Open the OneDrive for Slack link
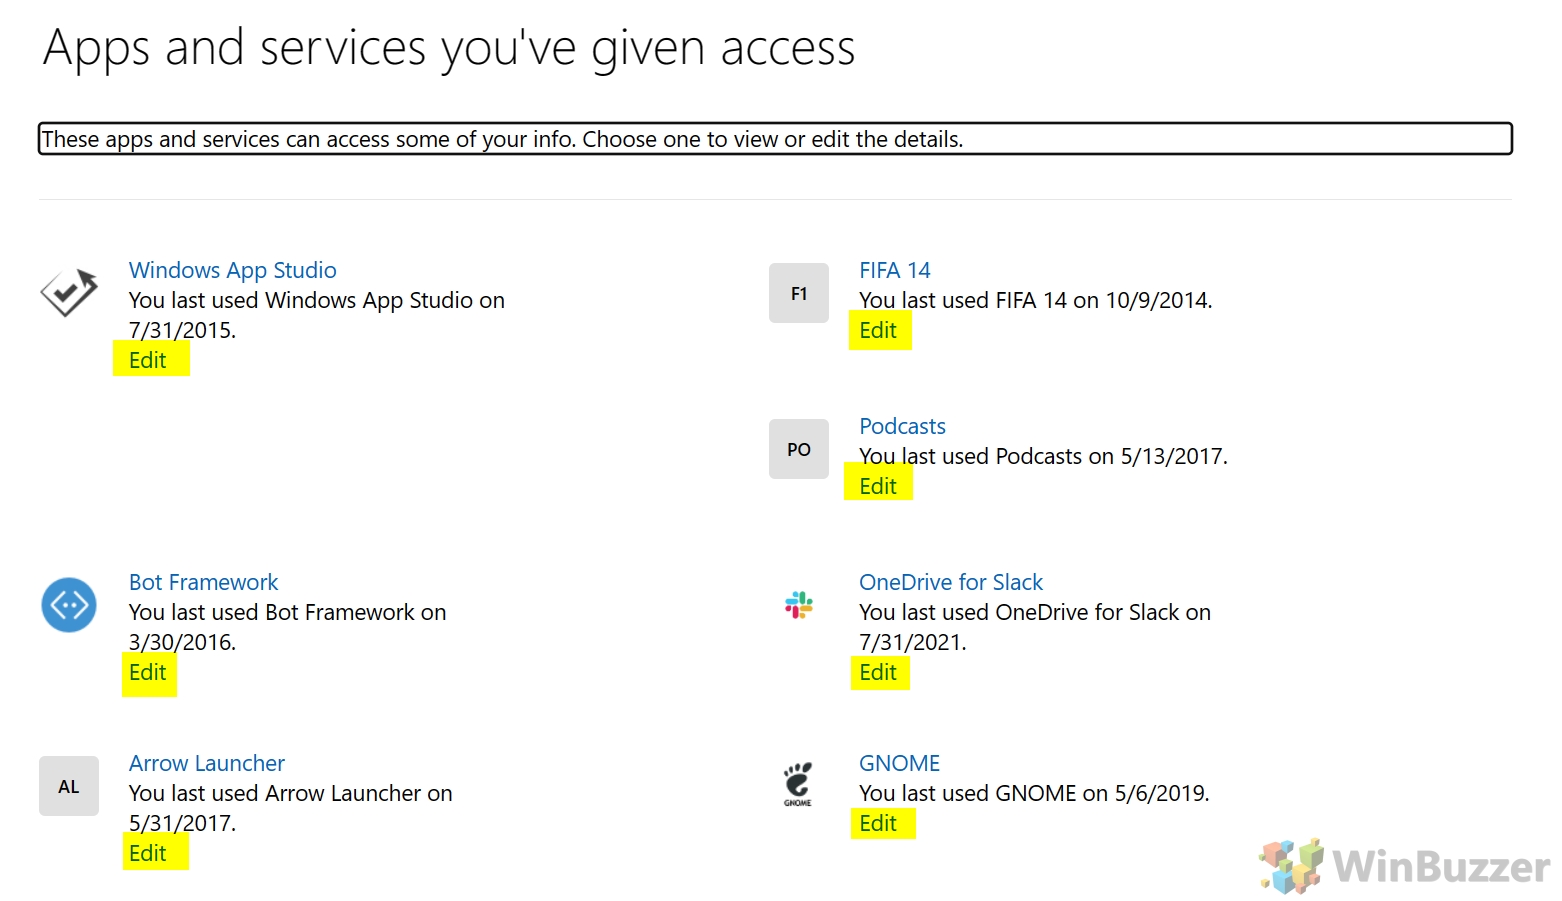1562x901 pixels. [951, 582]
